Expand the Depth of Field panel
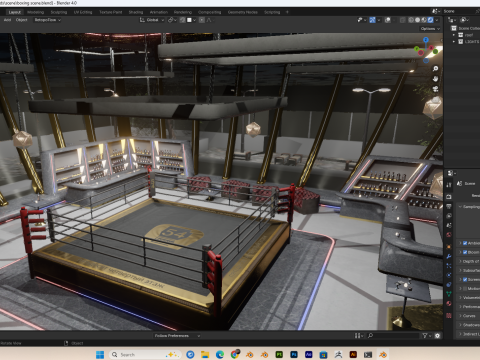 click(469, 261)
